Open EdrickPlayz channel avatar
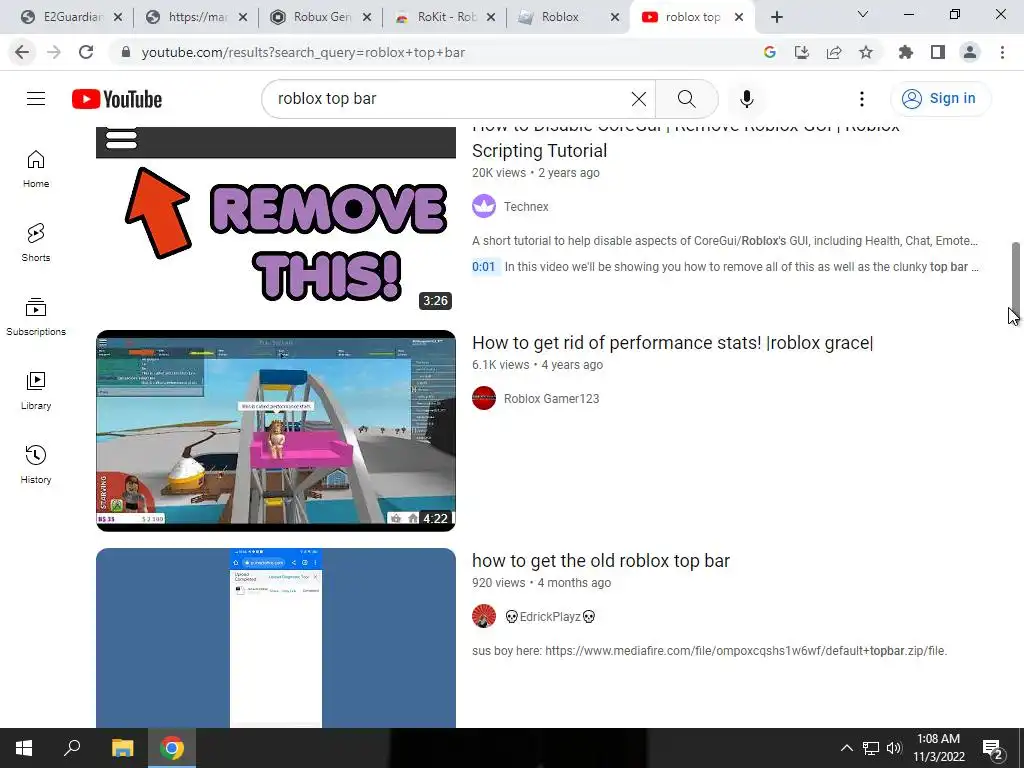The height and width of the screenshot is (768, 1024). coord(484,616)
